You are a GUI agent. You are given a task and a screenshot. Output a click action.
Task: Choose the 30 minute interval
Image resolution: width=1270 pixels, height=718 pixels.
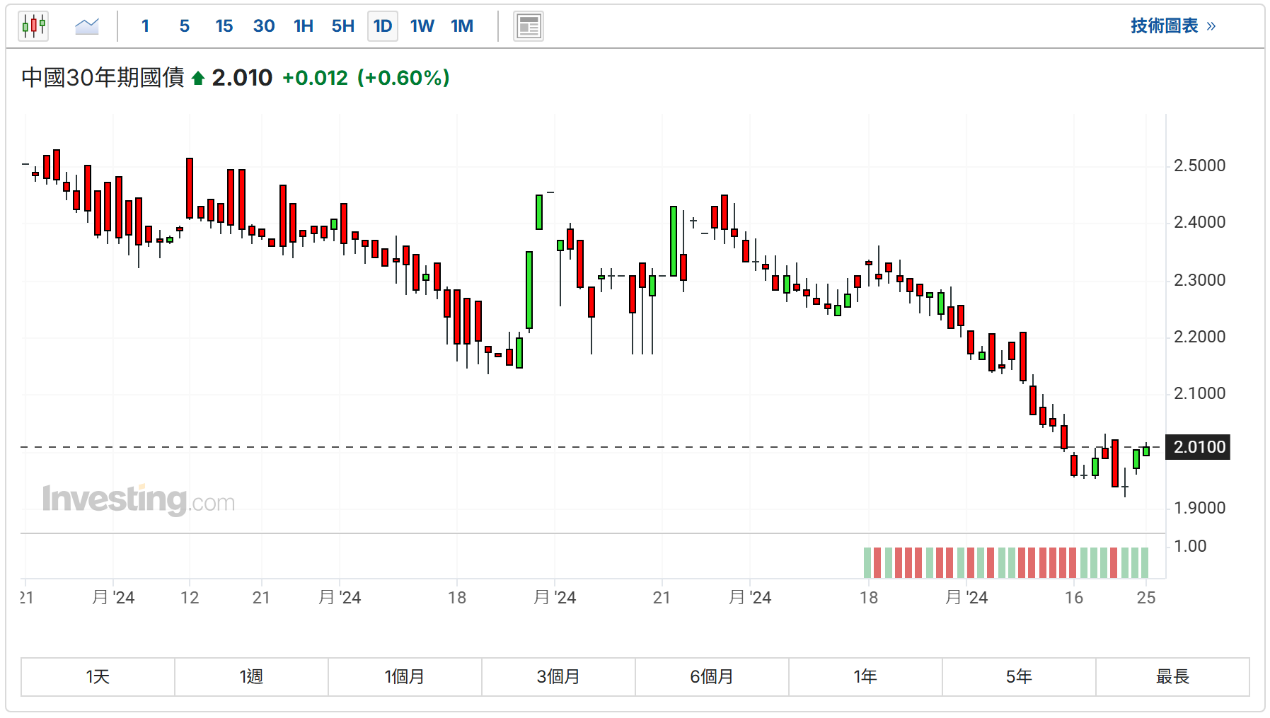[x=264, y=26]
